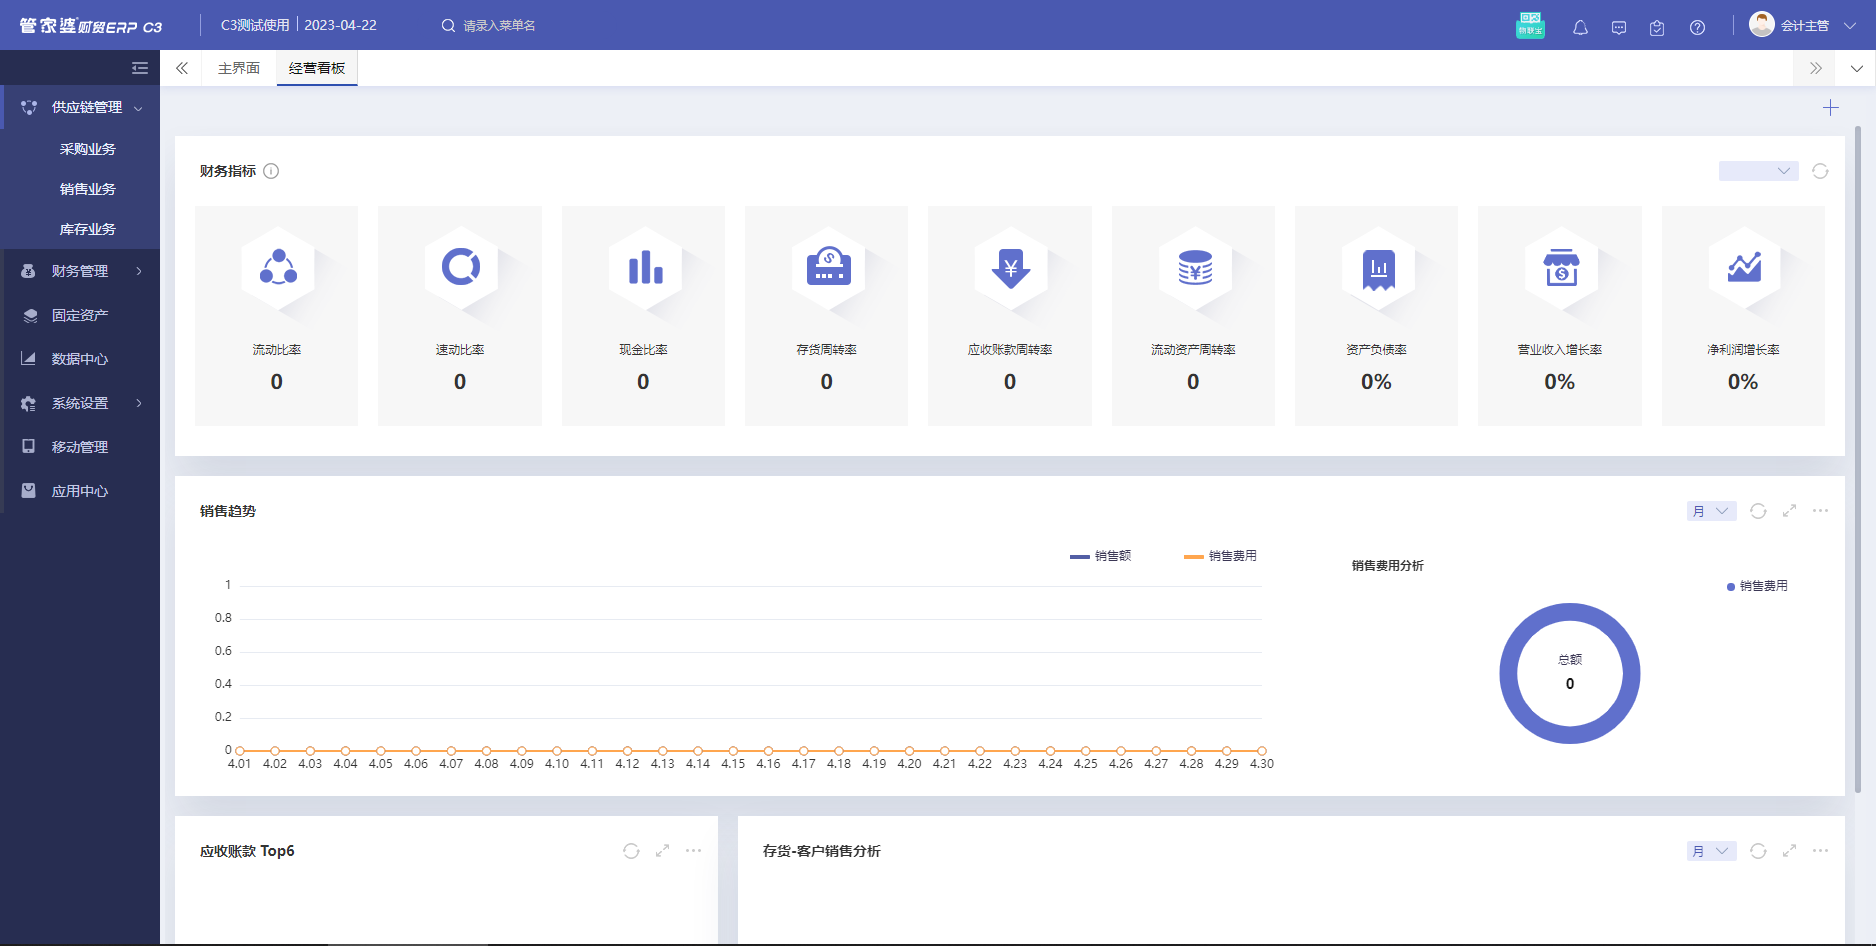Toggle 销售费用 legend of donut chart
1876x946 pixels.
[x=1757, y=586]
